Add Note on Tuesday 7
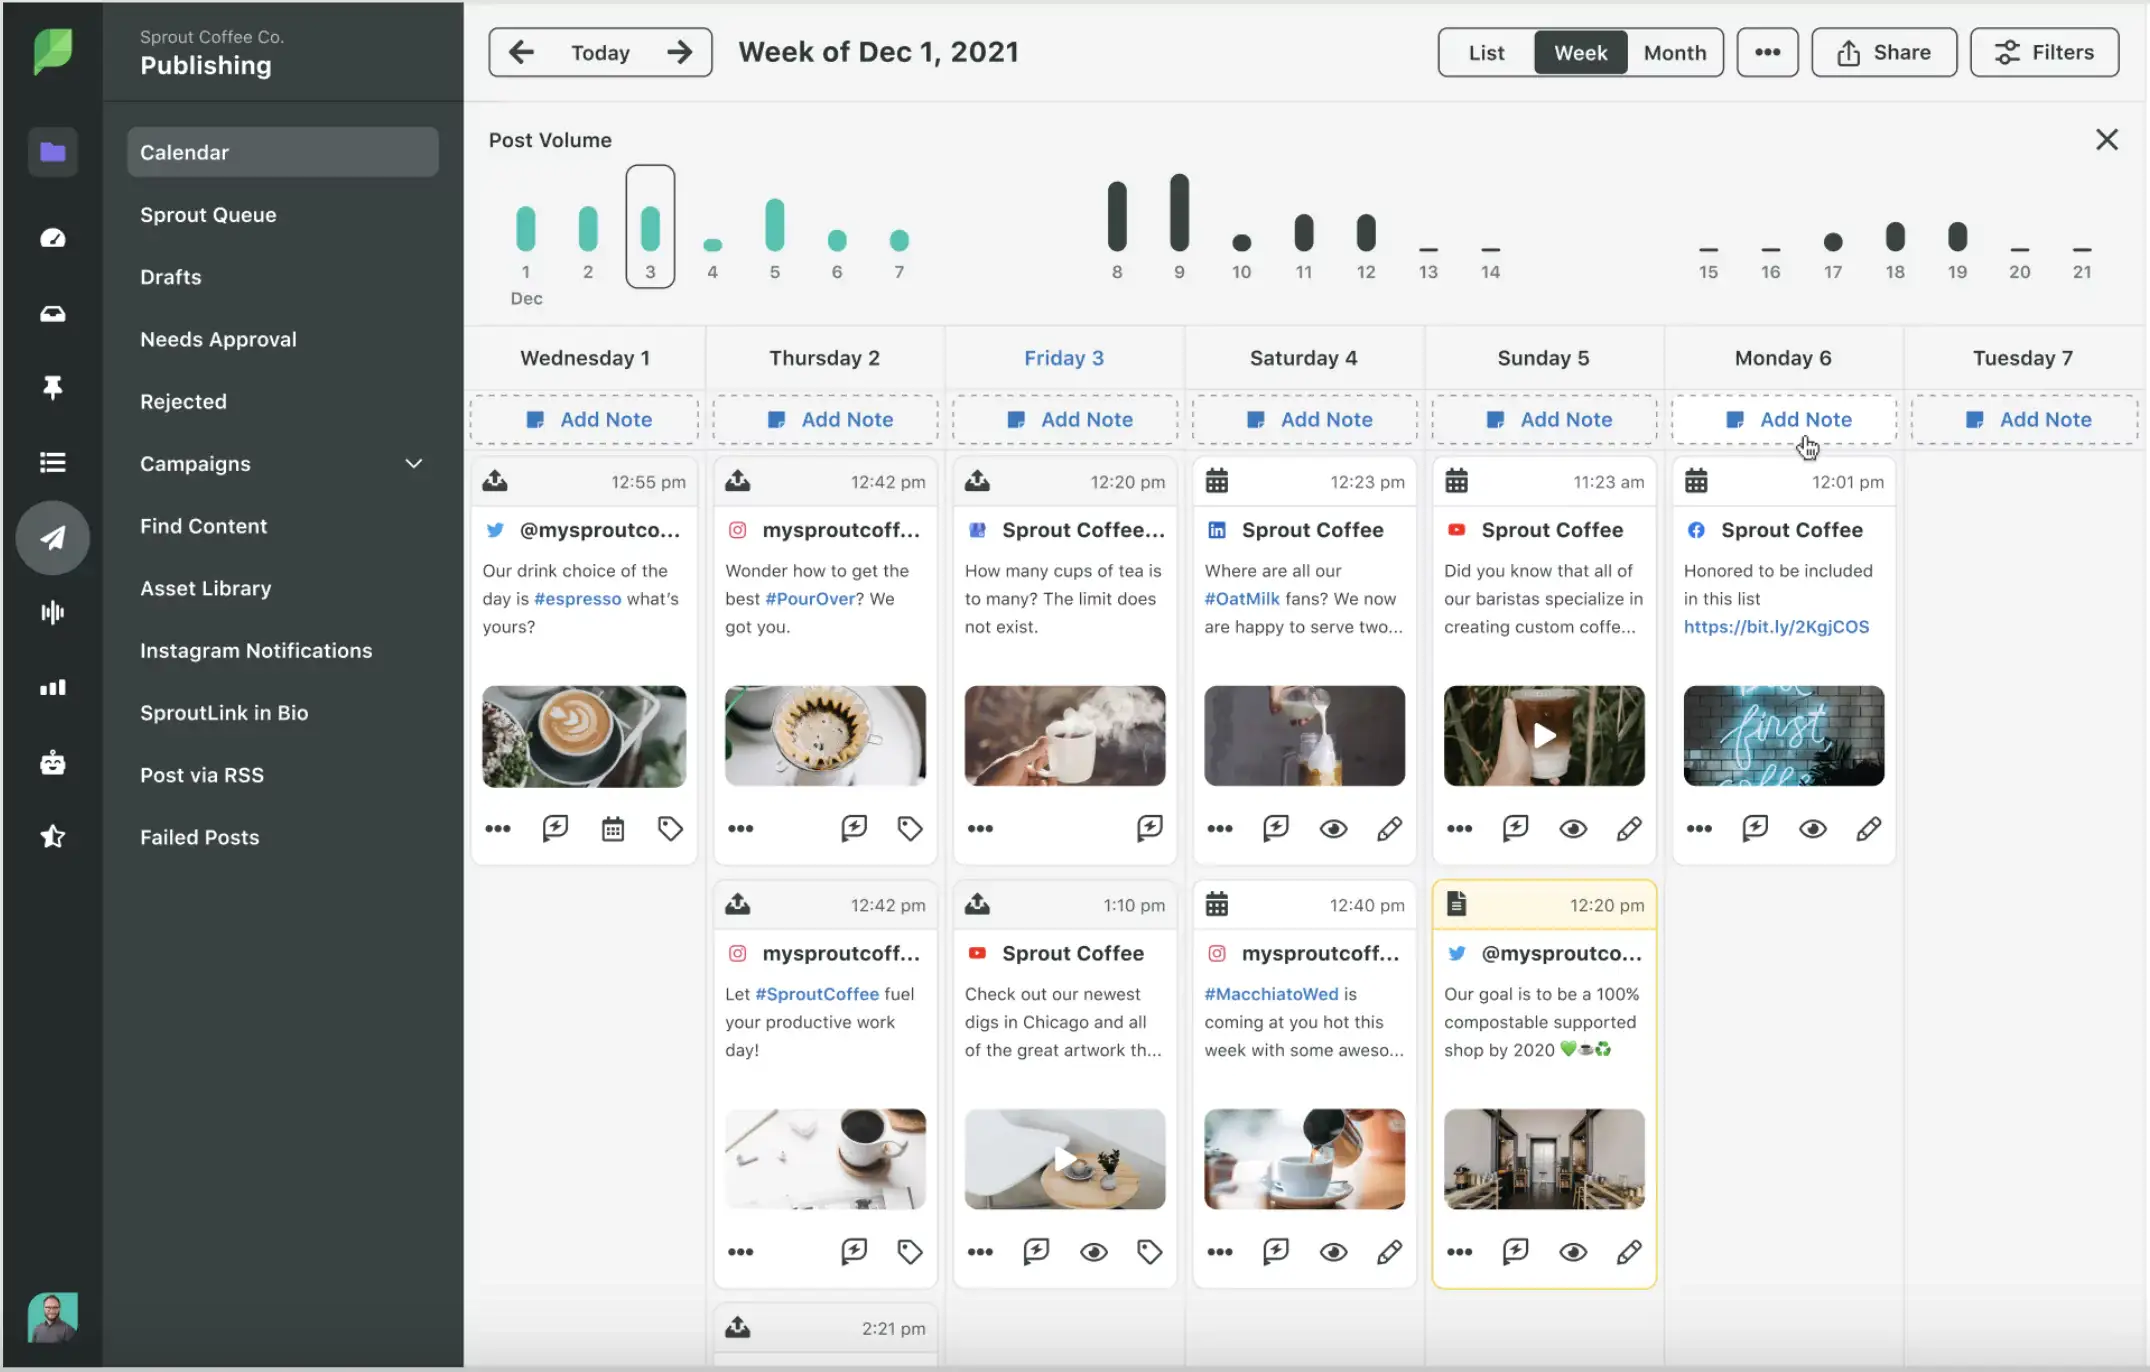Screen dimensions: 2150x1372 [x=2025, y=420]
